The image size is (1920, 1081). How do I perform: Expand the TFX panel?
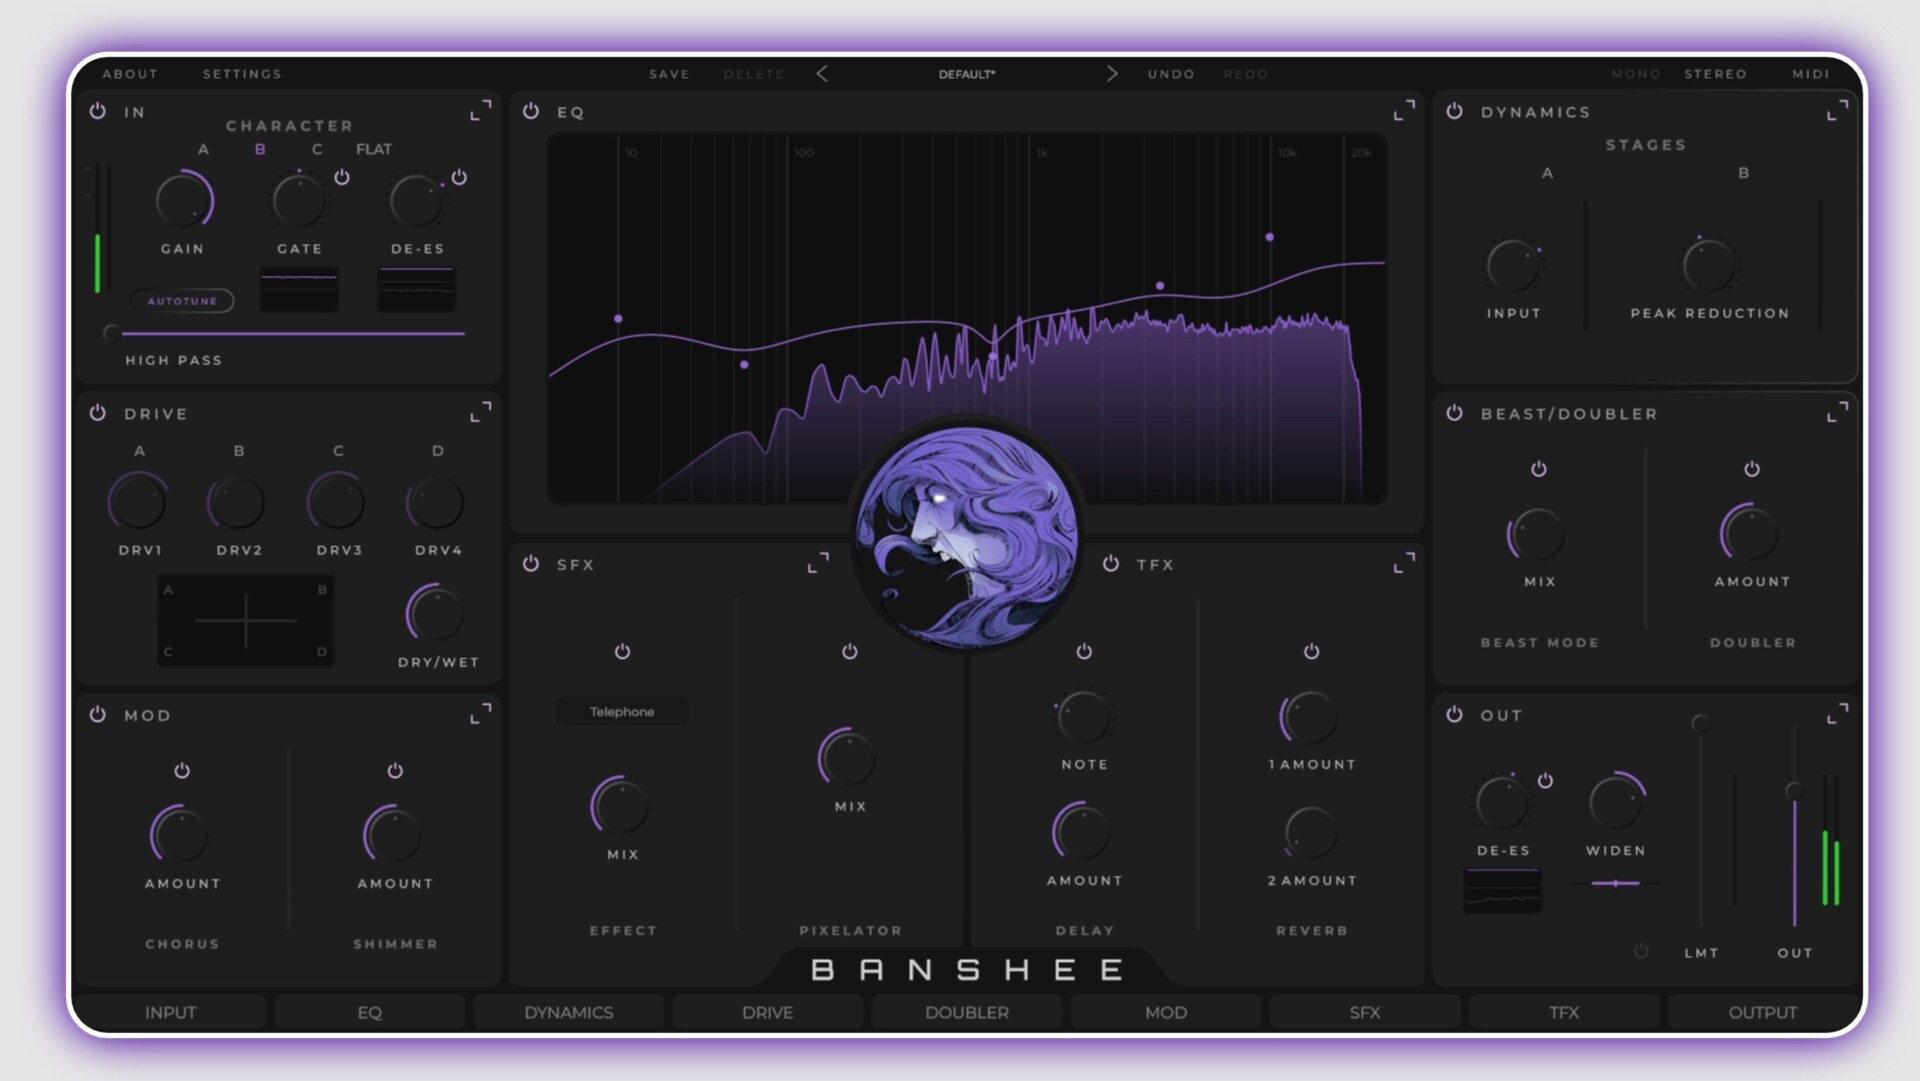coord(1403,562)
